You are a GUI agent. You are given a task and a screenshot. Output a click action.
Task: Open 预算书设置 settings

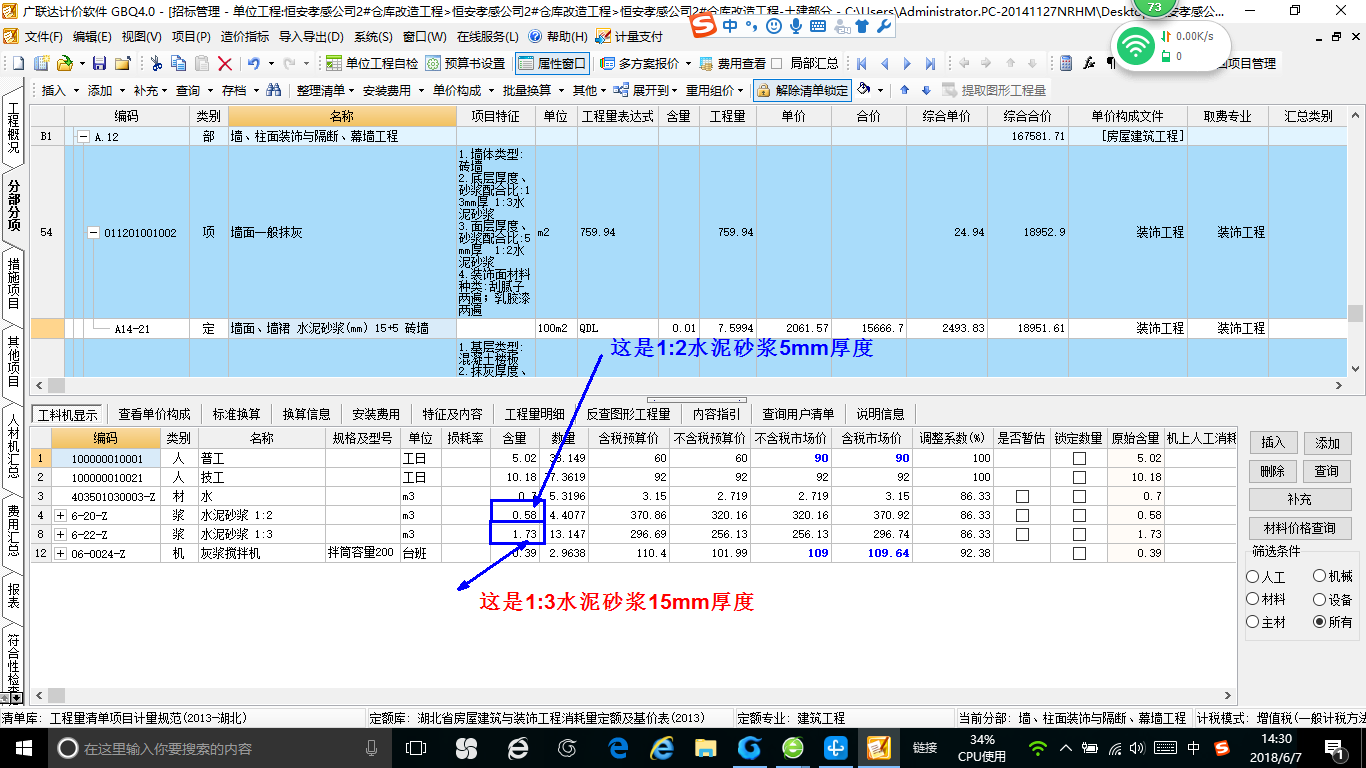pyautogui.click(x=466, y=64)
